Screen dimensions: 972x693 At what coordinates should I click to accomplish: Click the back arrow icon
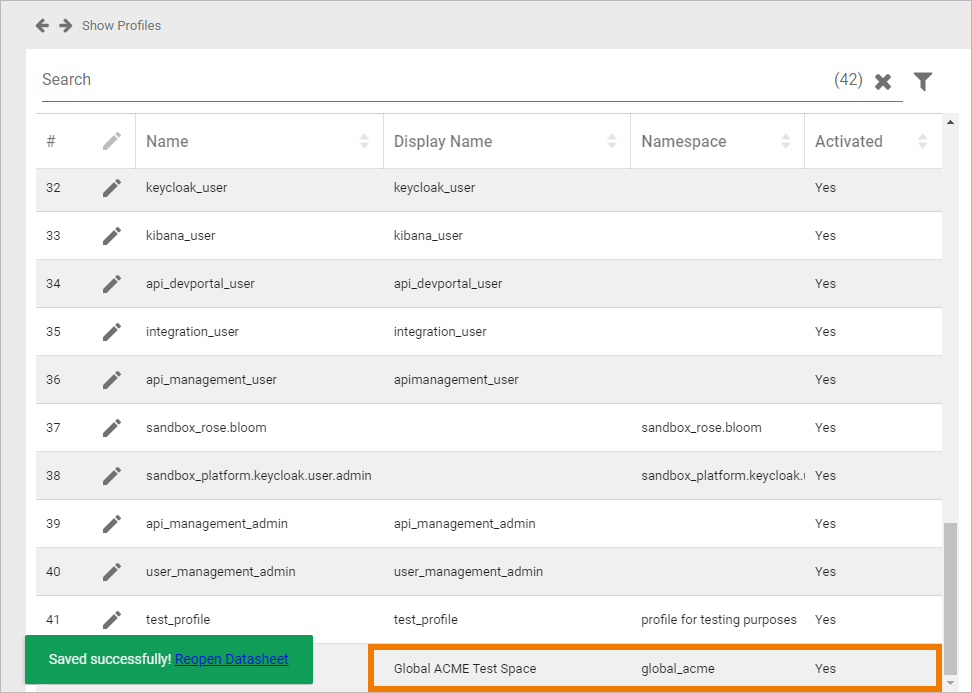click(x=42, y=25)
